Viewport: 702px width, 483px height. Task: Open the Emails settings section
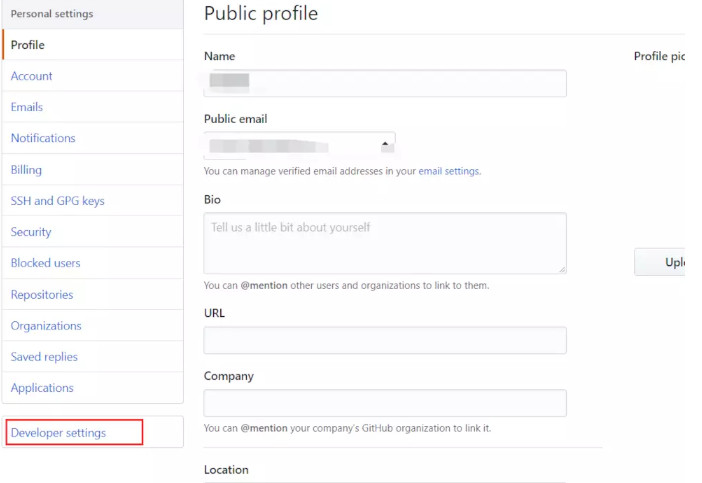click(x=27, y=107)
